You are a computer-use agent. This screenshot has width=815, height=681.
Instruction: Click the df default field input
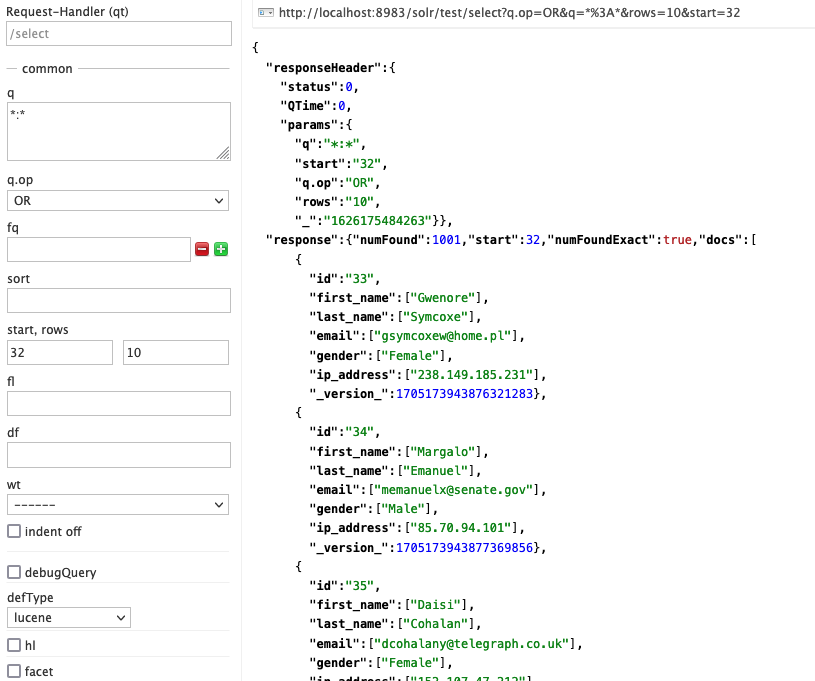(119, 455)
